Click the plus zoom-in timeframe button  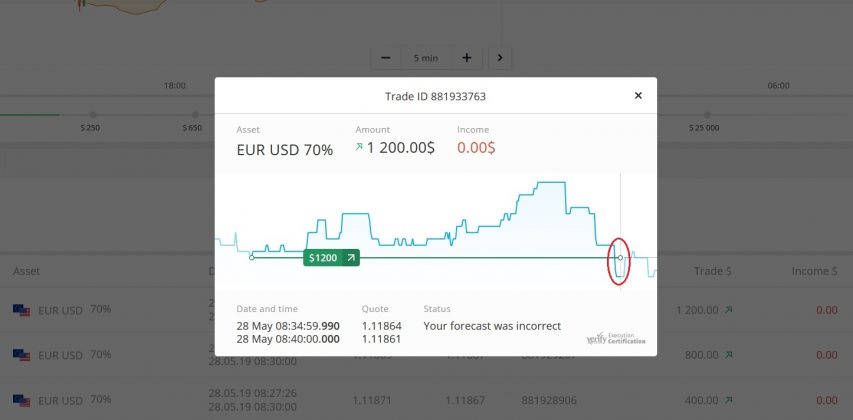pos(466,58)
